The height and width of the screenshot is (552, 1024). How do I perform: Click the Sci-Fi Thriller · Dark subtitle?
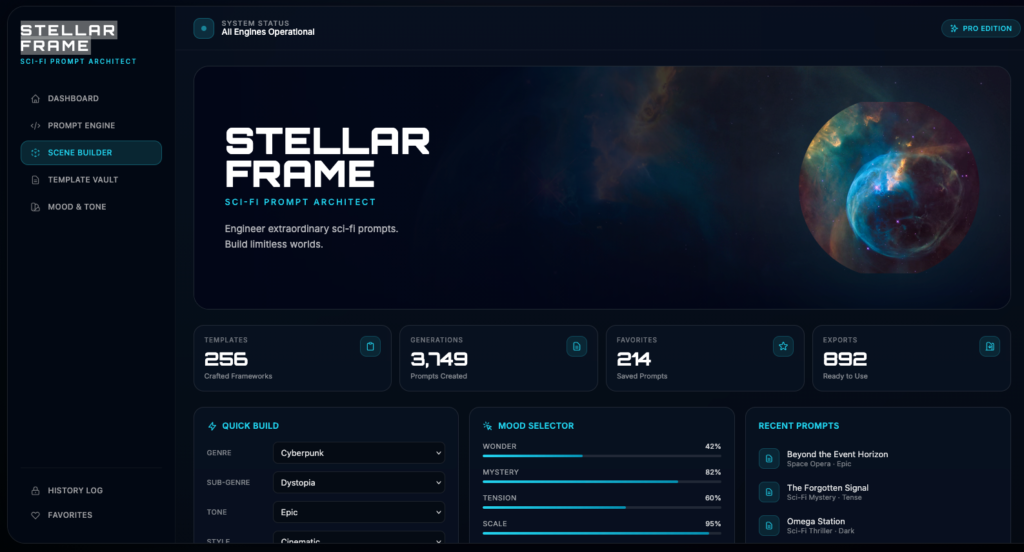click(820, 531)
